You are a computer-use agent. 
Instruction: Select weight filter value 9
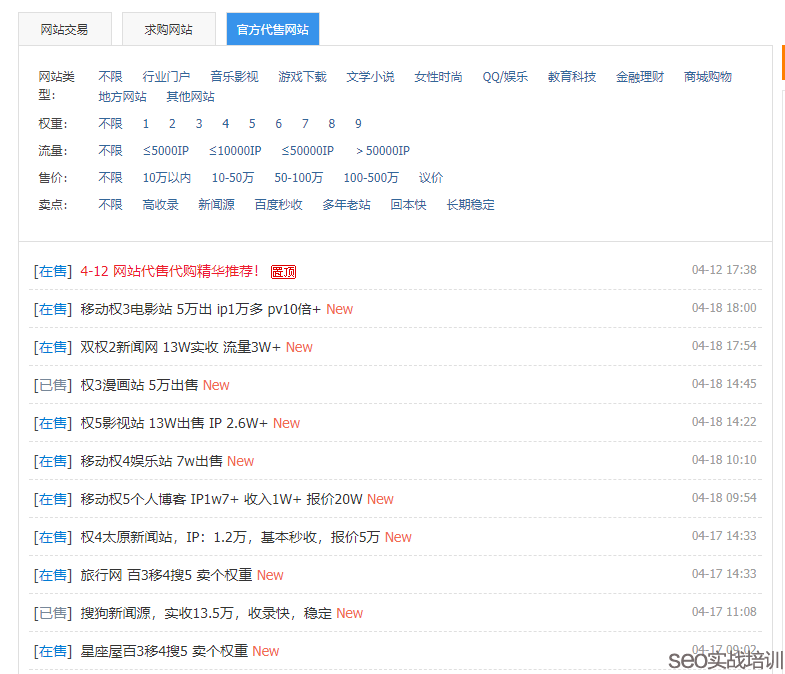pyautogui.click(x=358, y=124)
